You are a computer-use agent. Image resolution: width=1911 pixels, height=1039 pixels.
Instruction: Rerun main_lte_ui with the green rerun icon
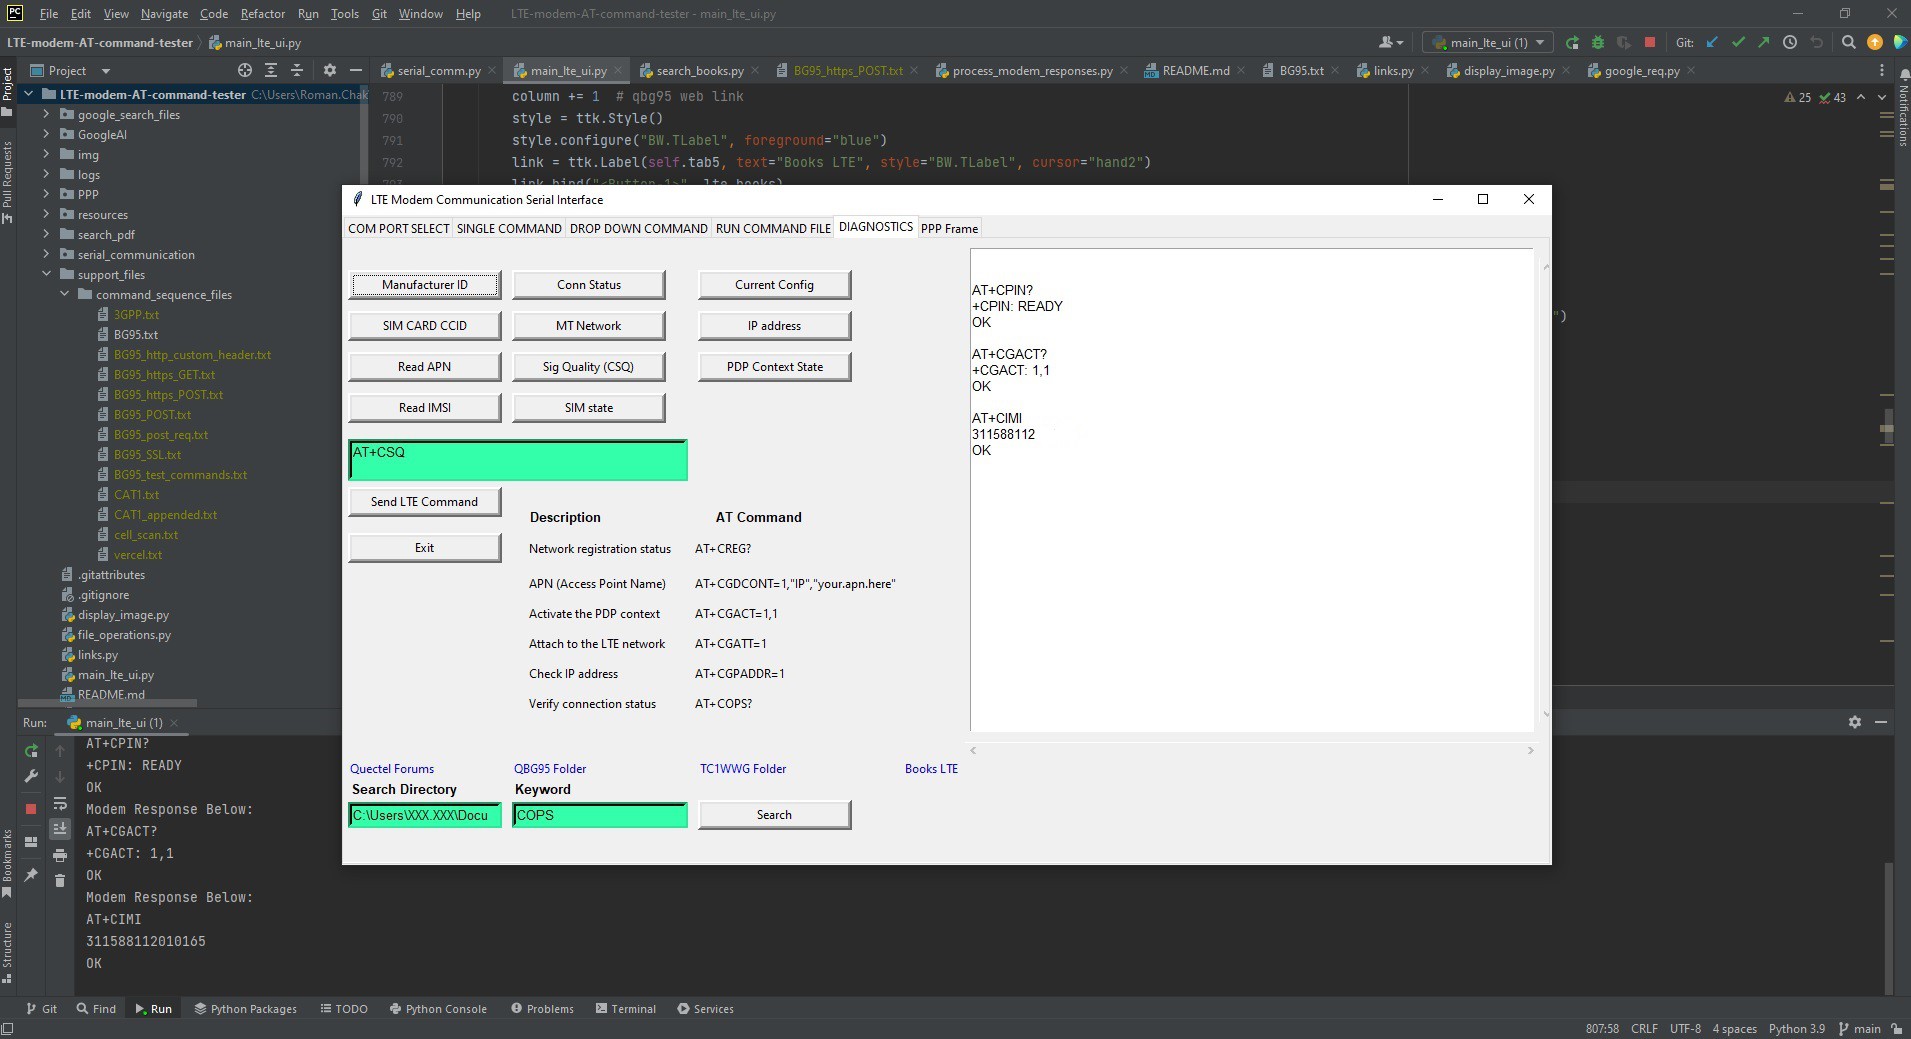32,750
